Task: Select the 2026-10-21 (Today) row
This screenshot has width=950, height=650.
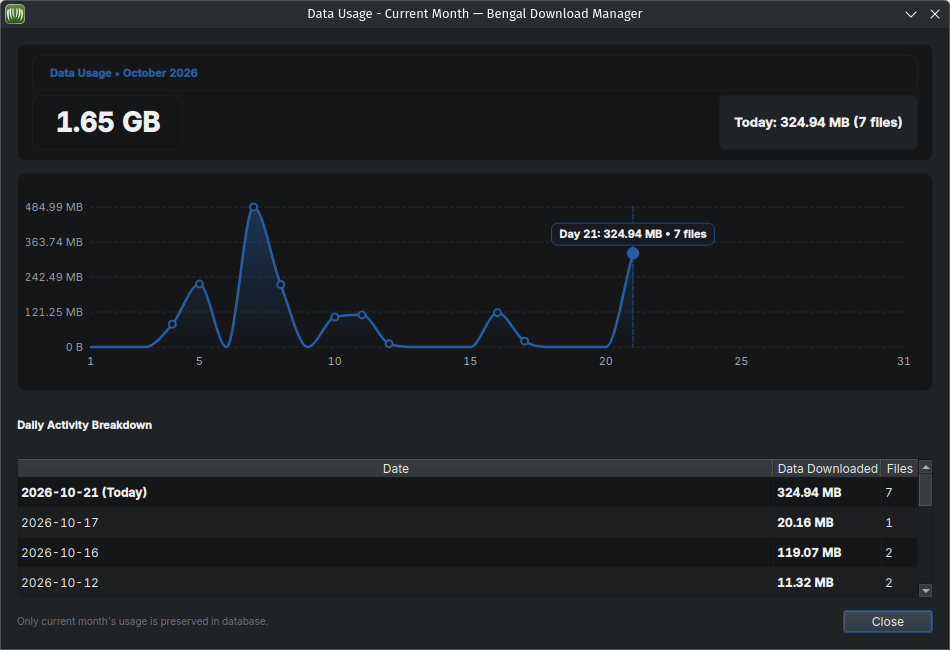Action: tap(468, 492)
